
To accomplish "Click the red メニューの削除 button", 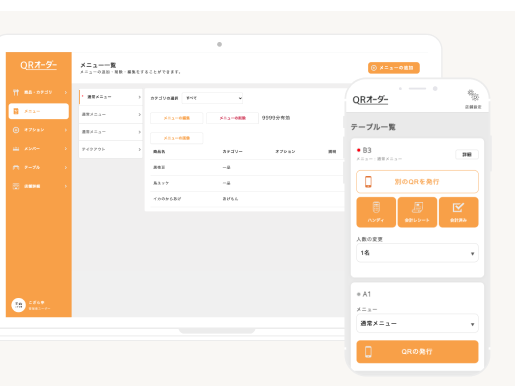I will click(232, 118).
